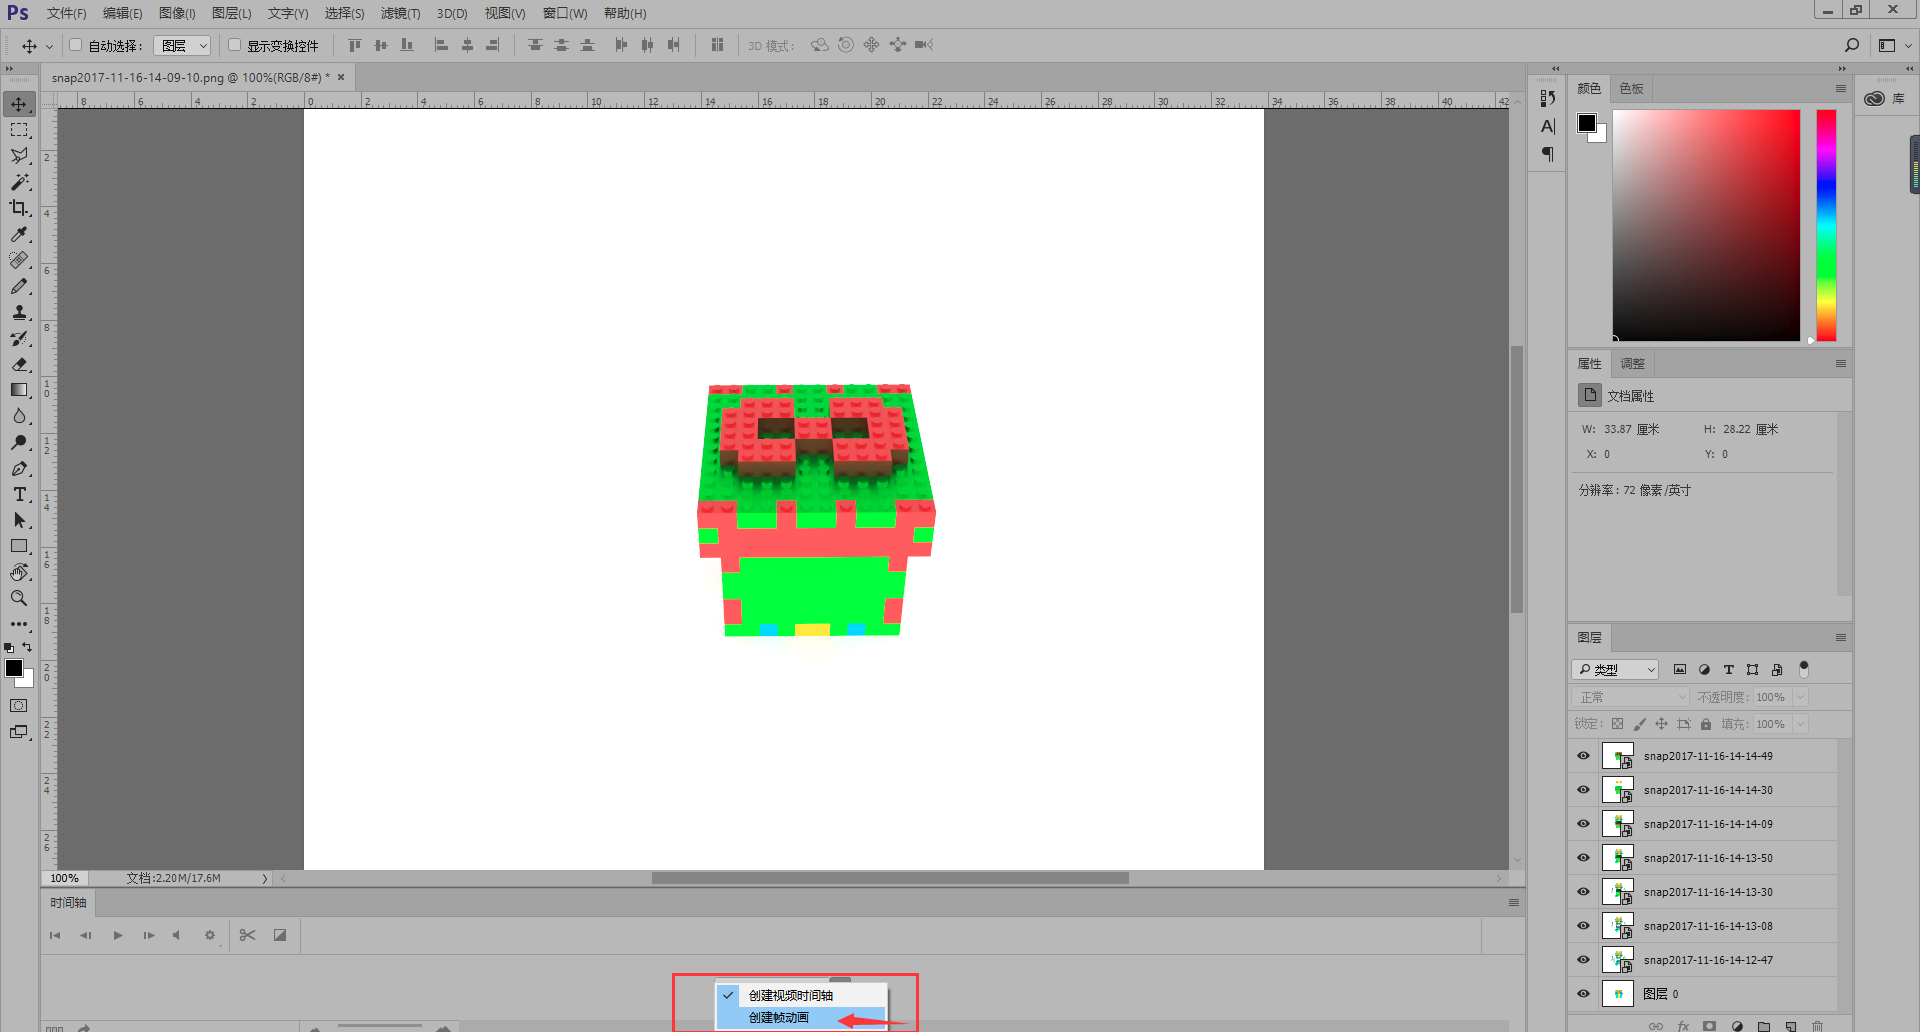Select the Gradient tool
Viewport: 1920px width, 1032px height.
coord(19,390)
